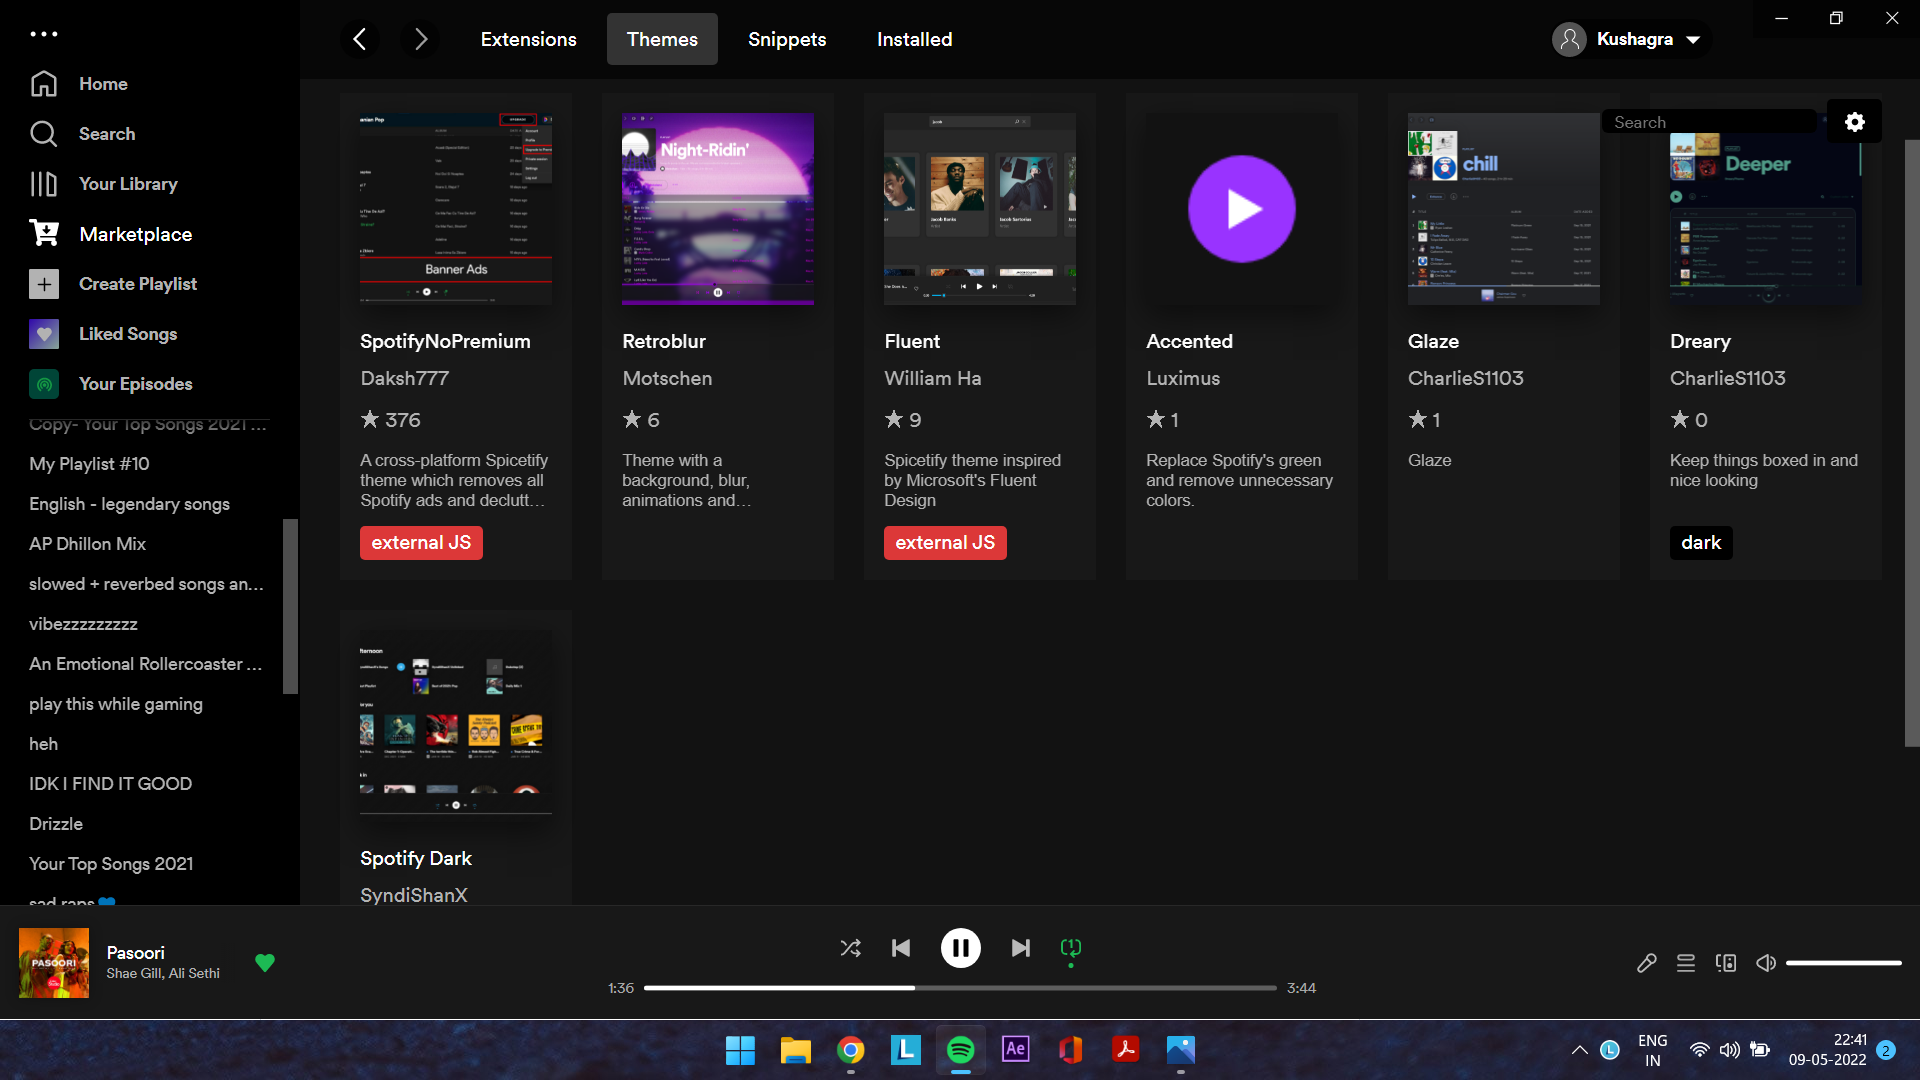Select the Search icon in the sidebar
Screen dimensions: 1920x1080
pyautogui.click(x=44, y=133)
